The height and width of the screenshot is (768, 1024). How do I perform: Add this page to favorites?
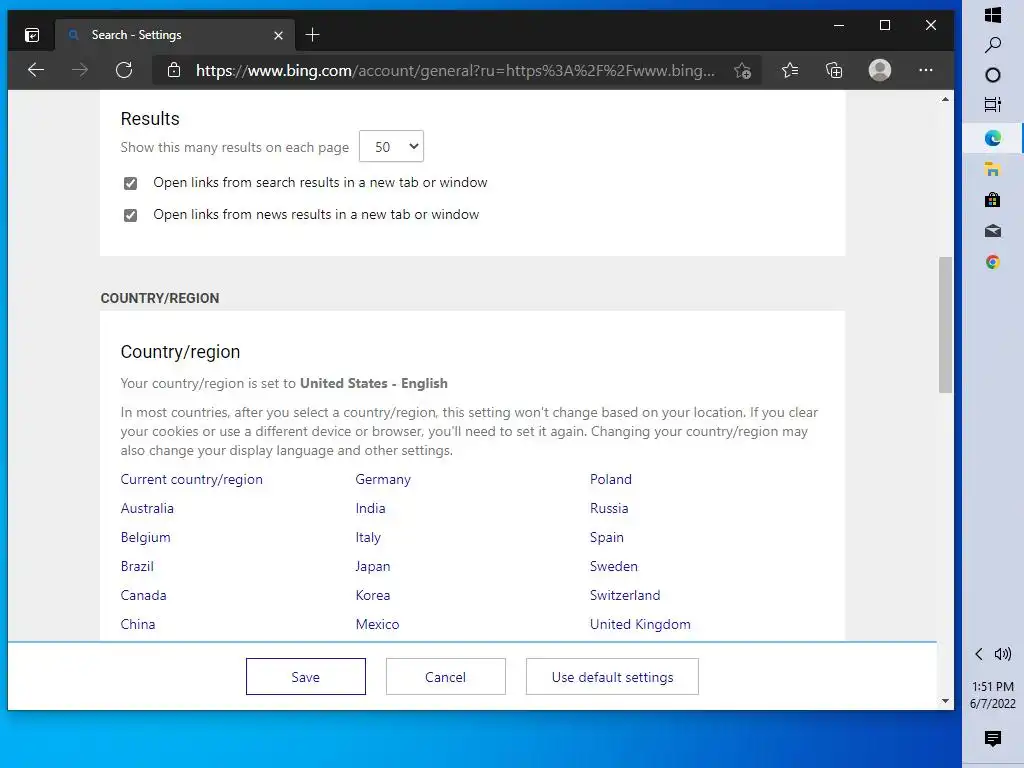point(742,71)
